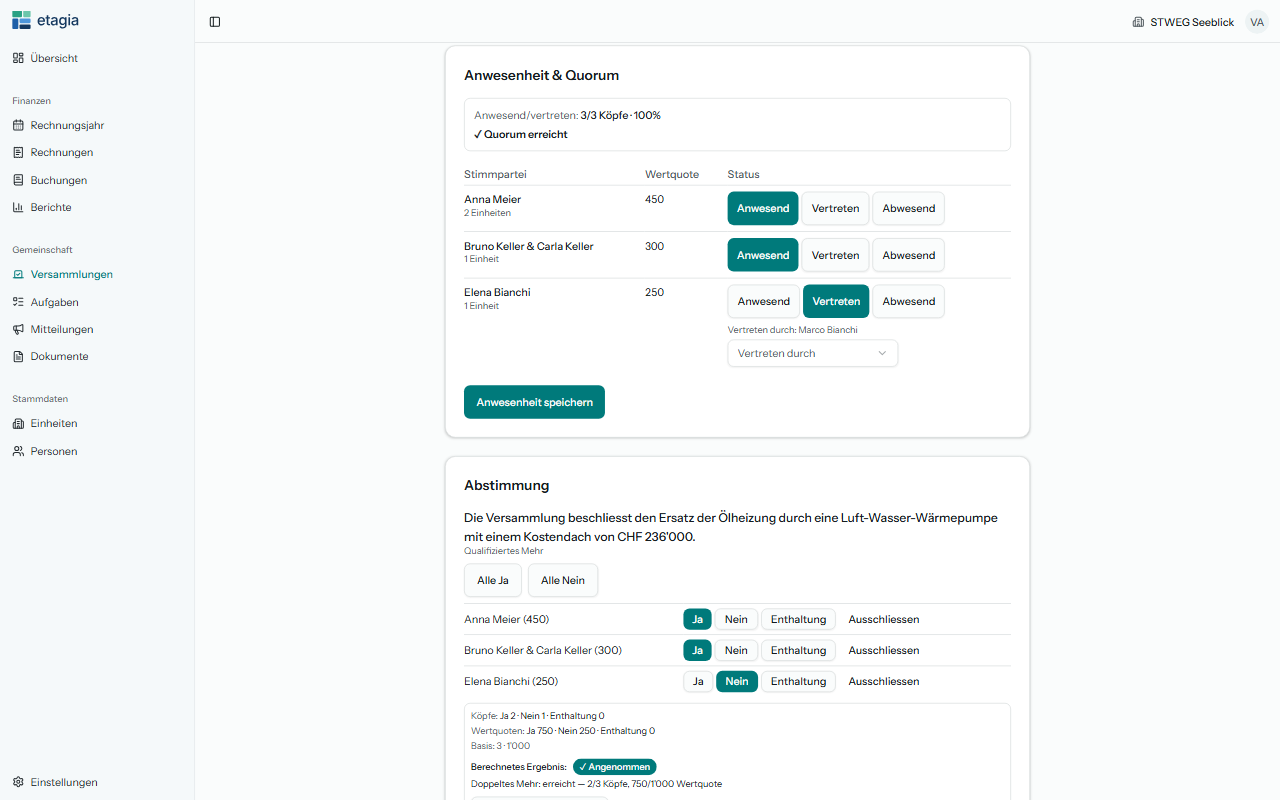Click the VA user avatar
The height and width of the screenshot is (800, 1280).
click(1257, 22)
